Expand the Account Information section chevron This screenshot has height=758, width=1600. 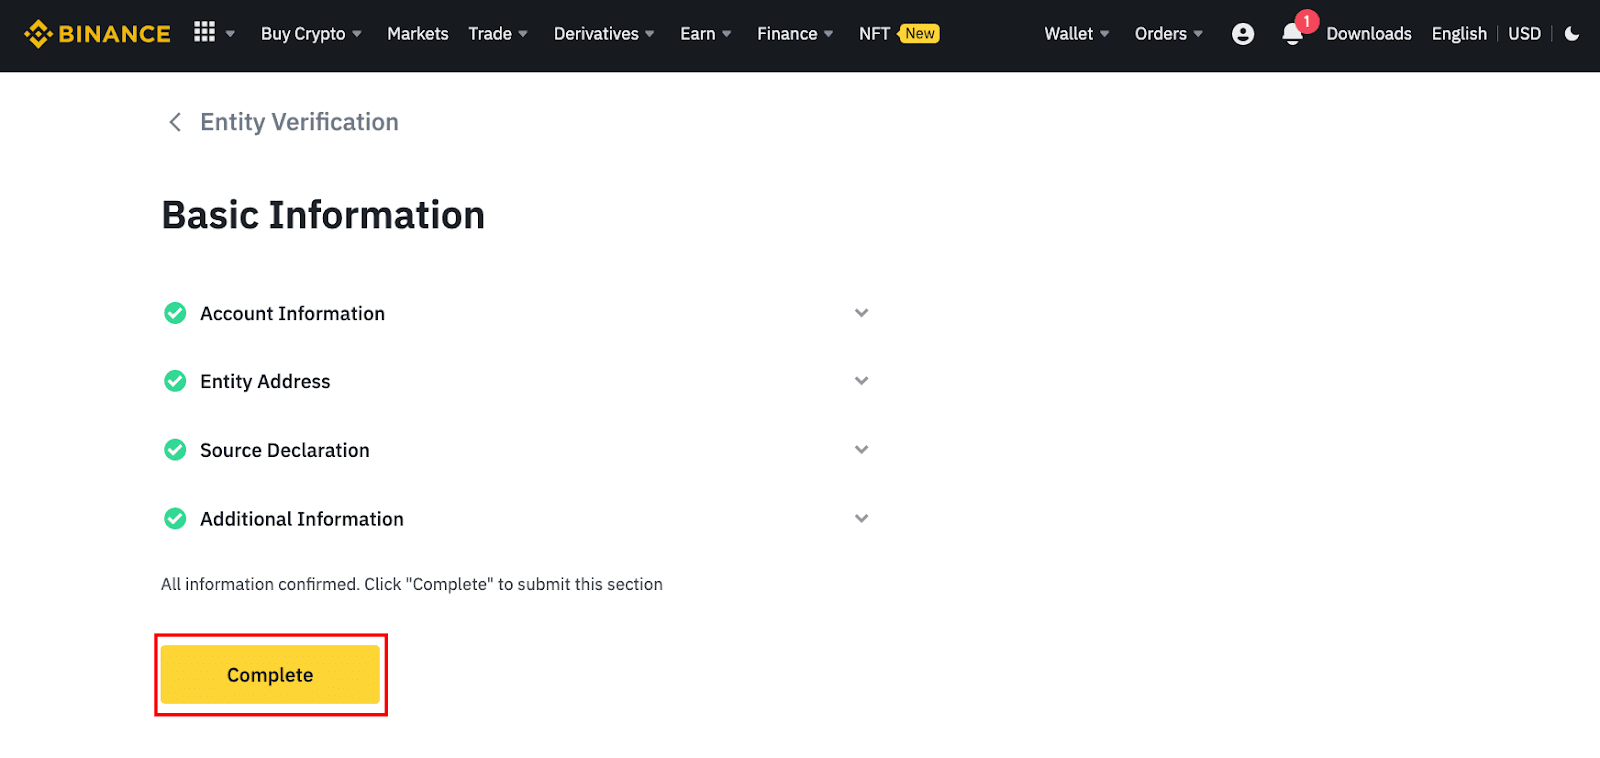[x=861, y=313]
